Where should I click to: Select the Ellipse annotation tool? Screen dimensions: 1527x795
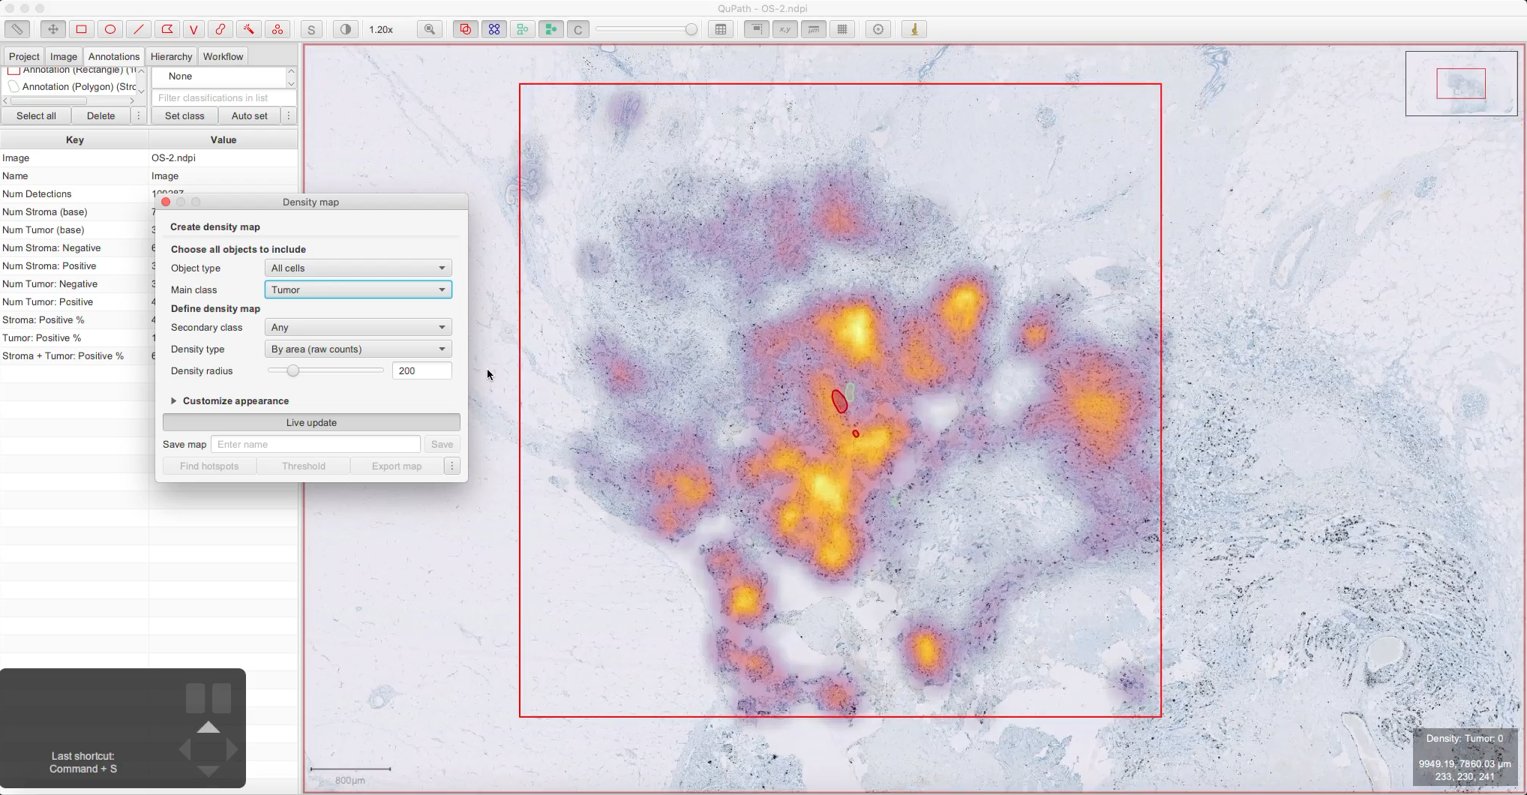click(110, 29)
